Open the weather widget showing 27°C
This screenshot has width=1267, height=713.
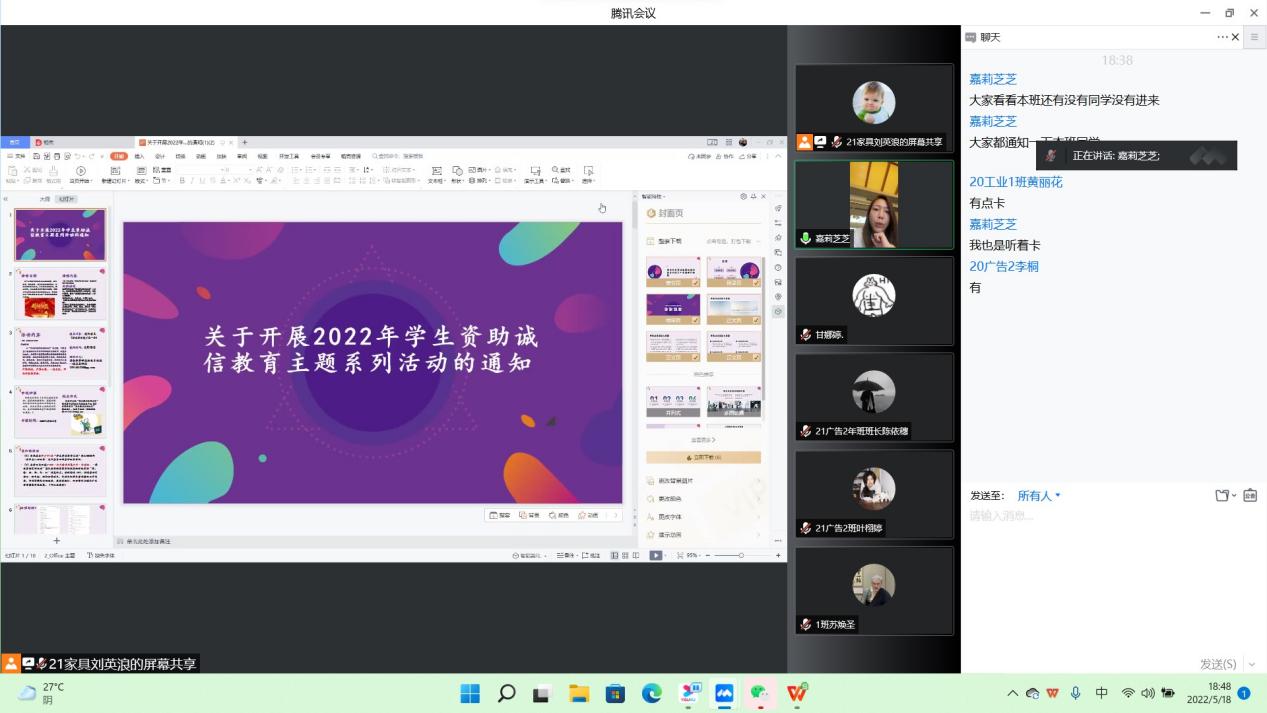pyautogui.click(x=40, y=693)
